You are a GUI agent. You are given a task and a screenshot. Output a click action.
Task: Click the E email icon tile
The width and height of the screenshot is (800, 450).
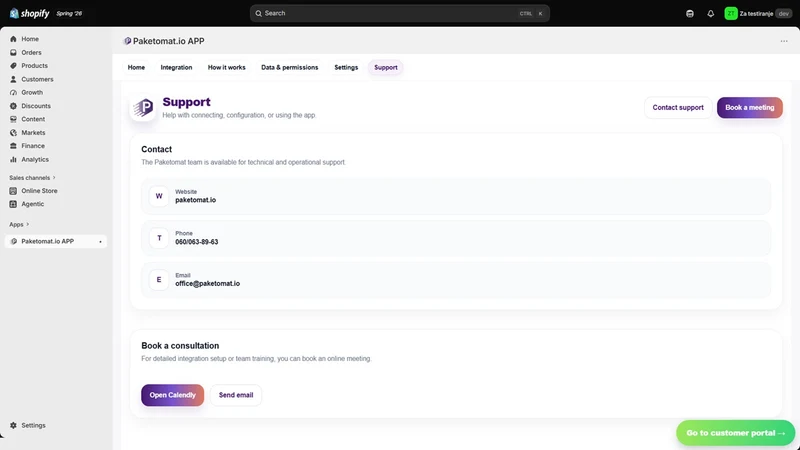point(159,280)
